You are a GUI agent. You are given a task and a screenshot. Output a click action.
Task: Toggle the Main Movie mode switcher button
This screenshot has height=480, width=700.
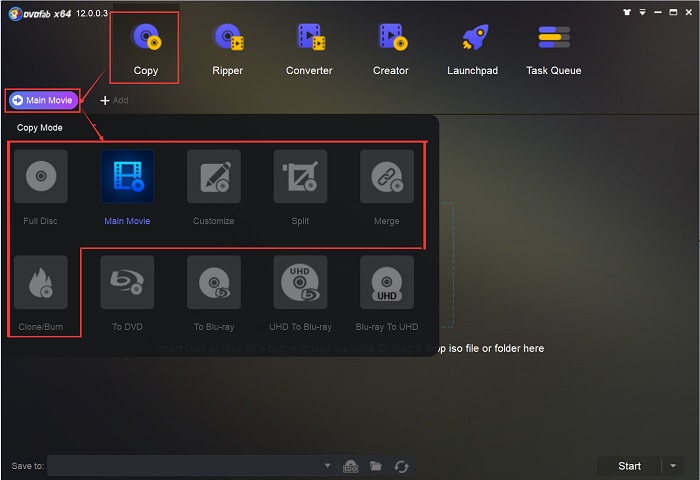tap(43, 100)
